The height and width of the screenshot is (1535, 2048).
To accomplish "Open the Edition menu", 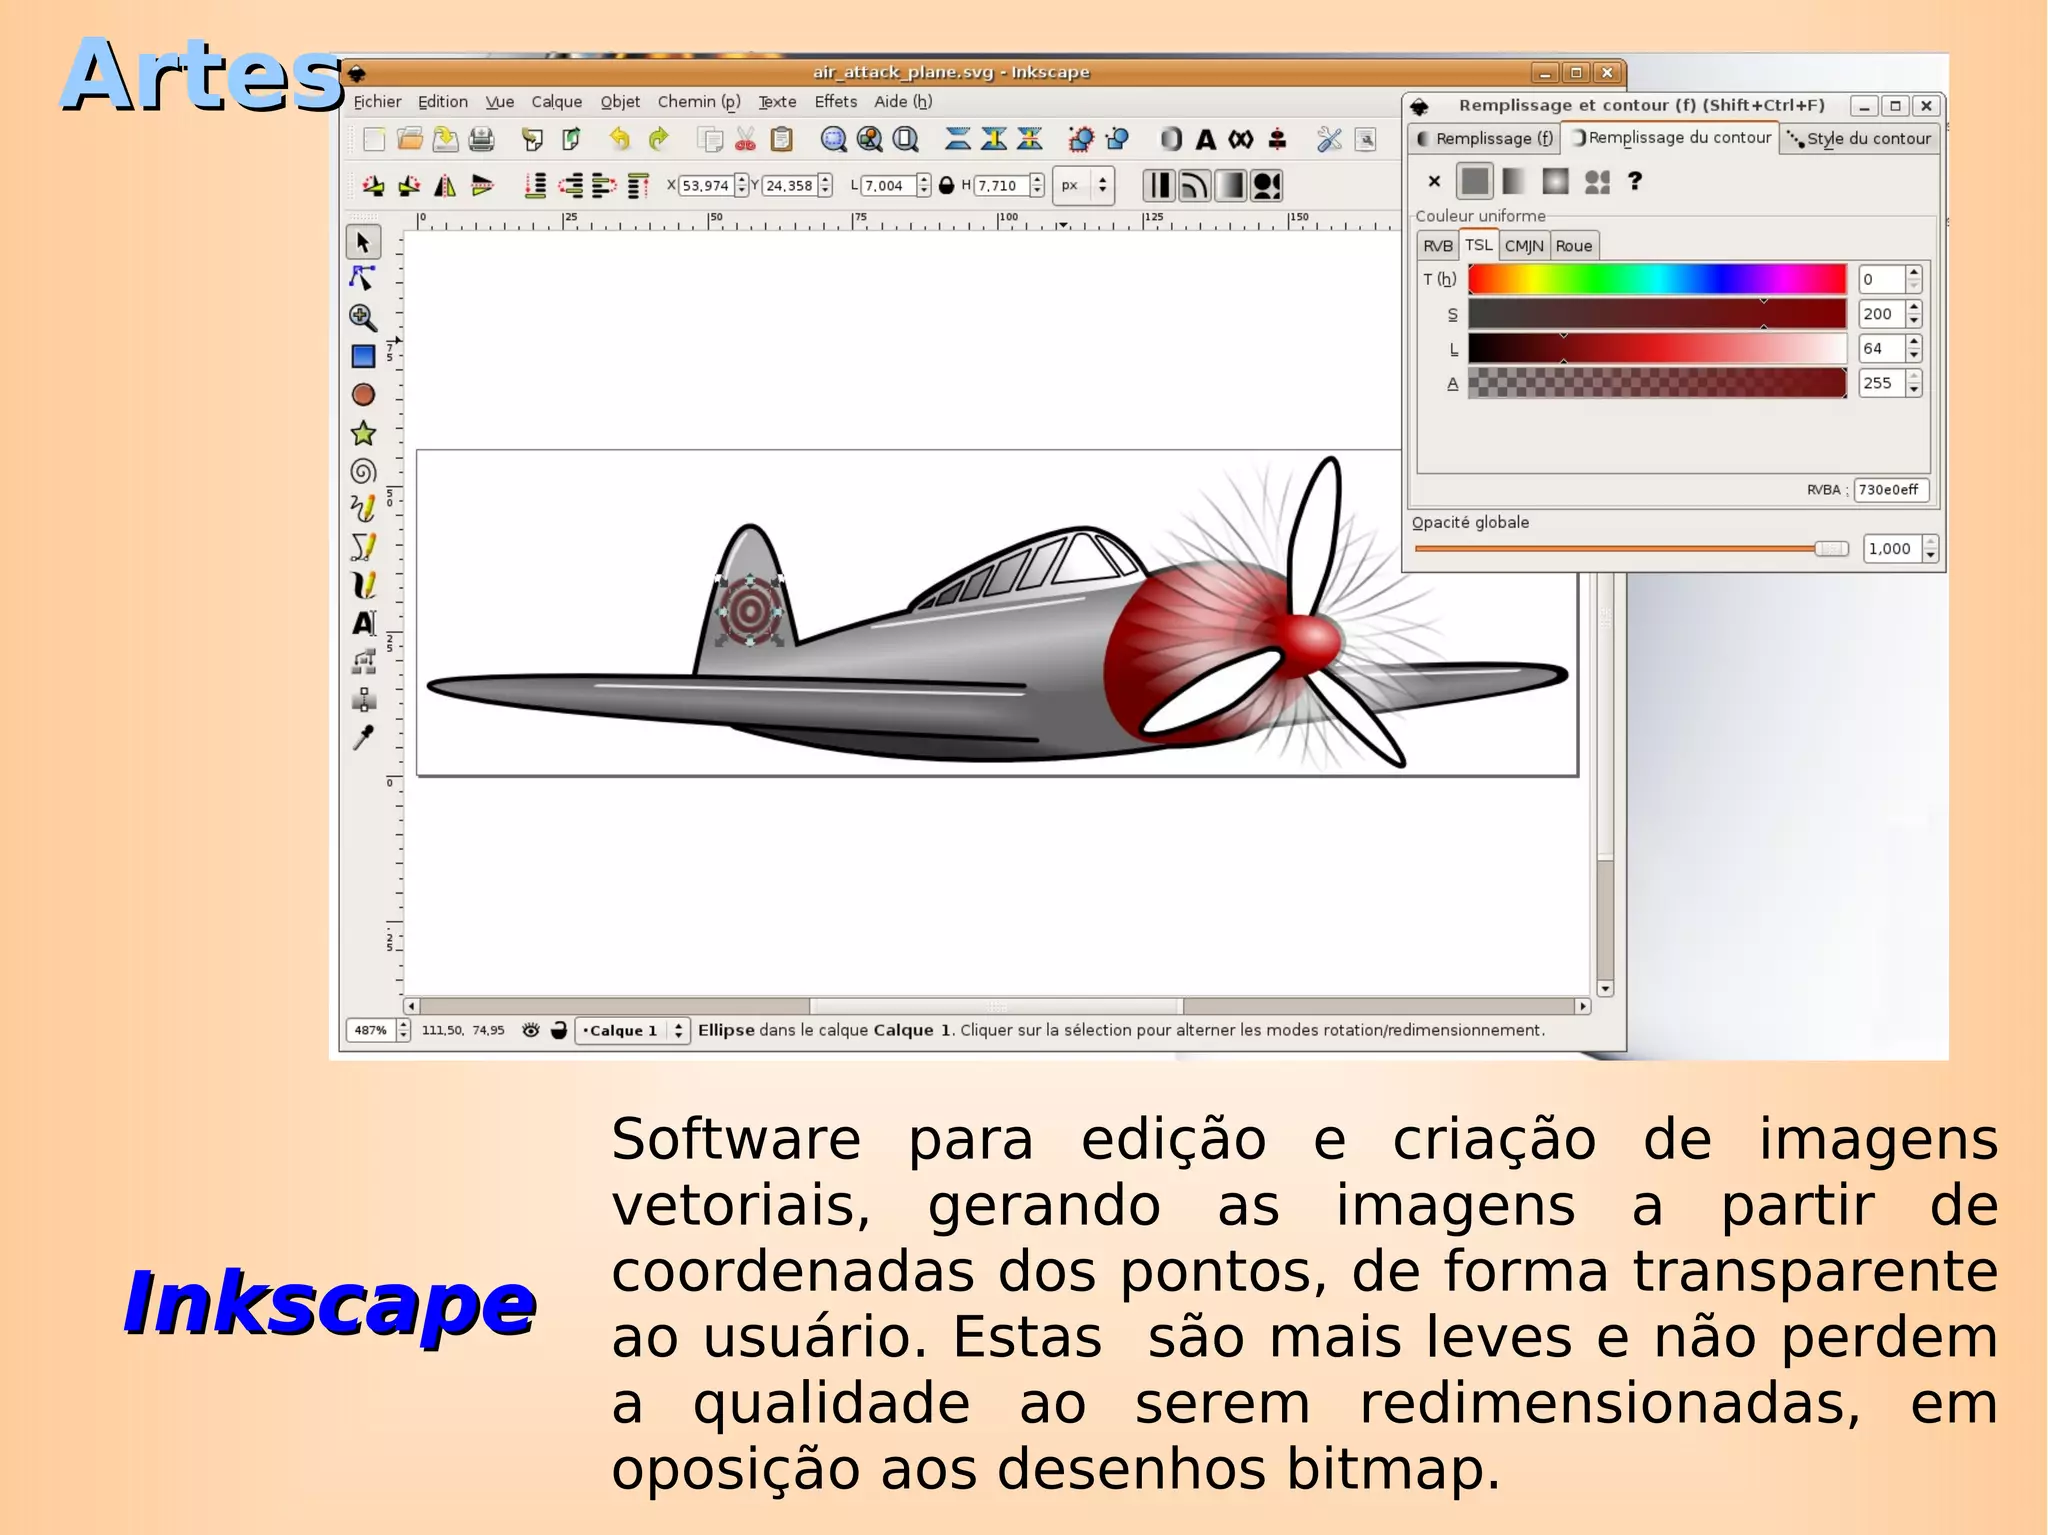I will (x=442, y=101).
